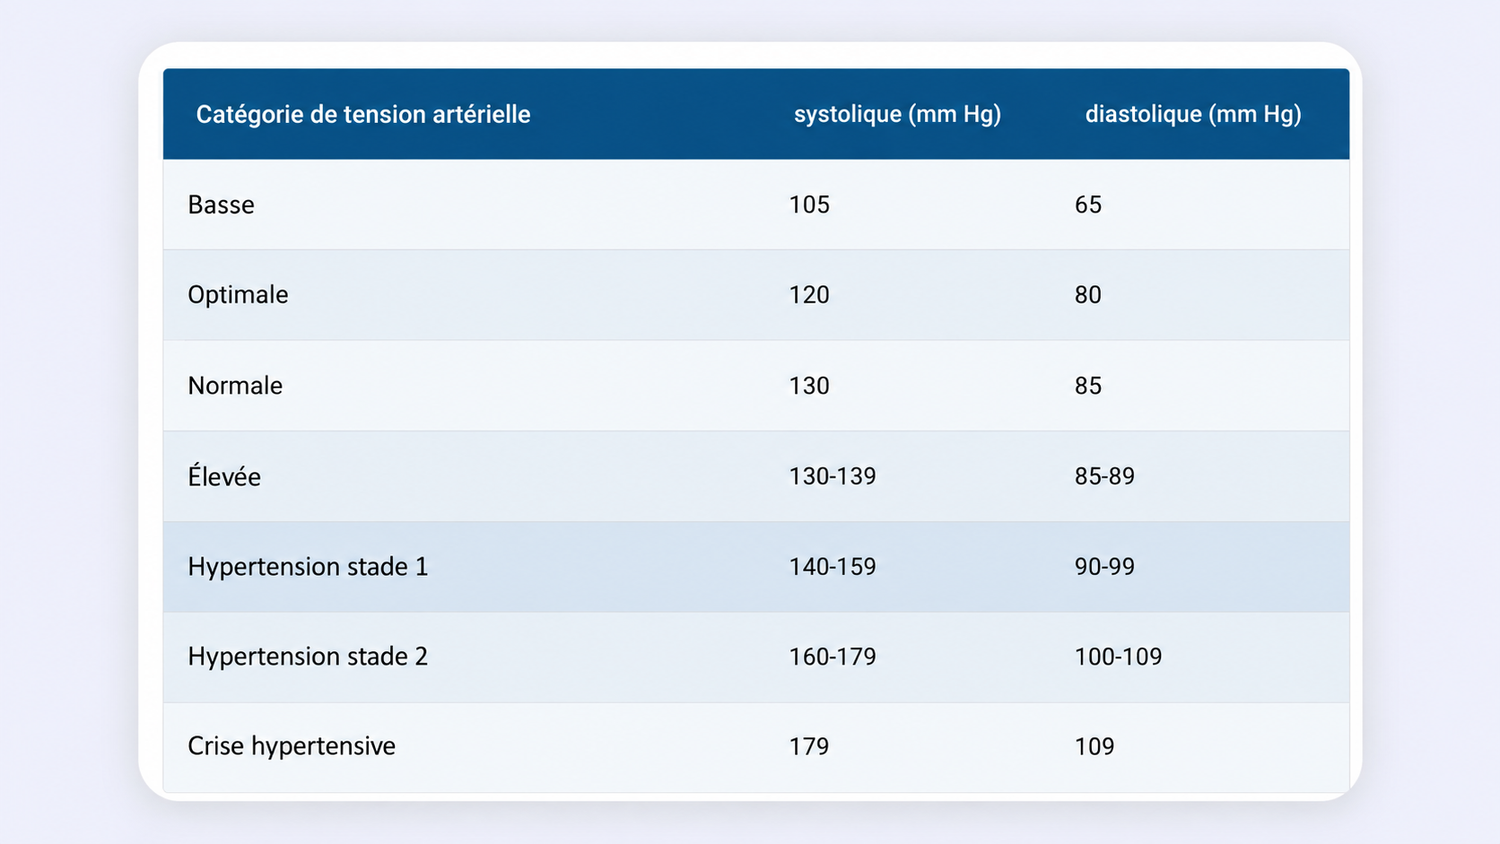The width and height of the screenshot is (1500, 844).
Task: Click the diastolic range 100-109
Action: [1118, 657]
